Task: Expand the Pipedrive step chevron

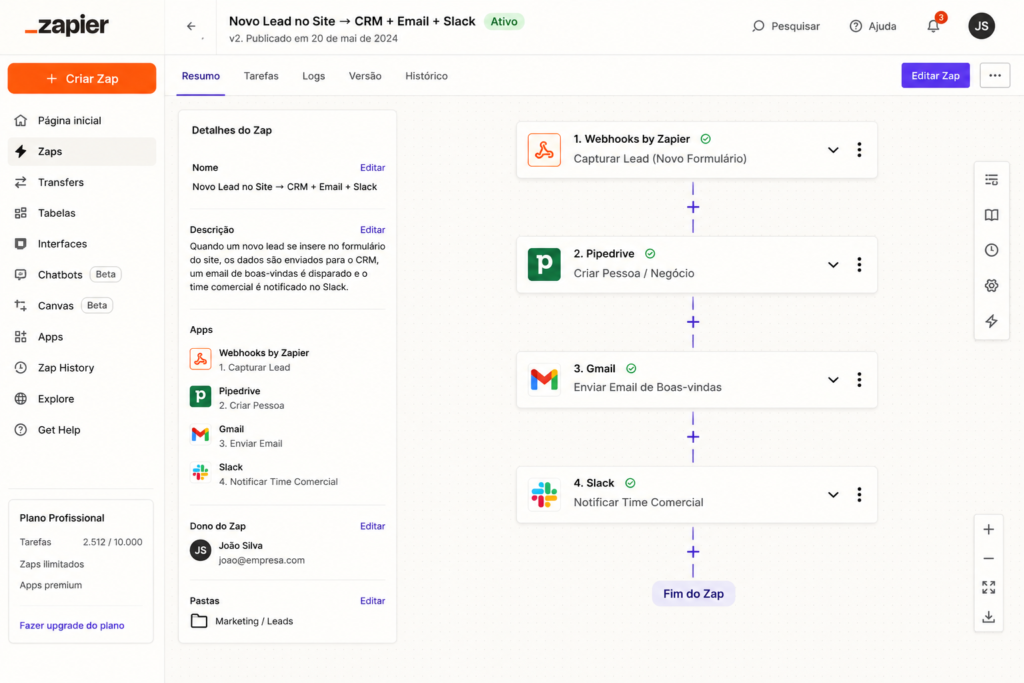Action: 833,265
